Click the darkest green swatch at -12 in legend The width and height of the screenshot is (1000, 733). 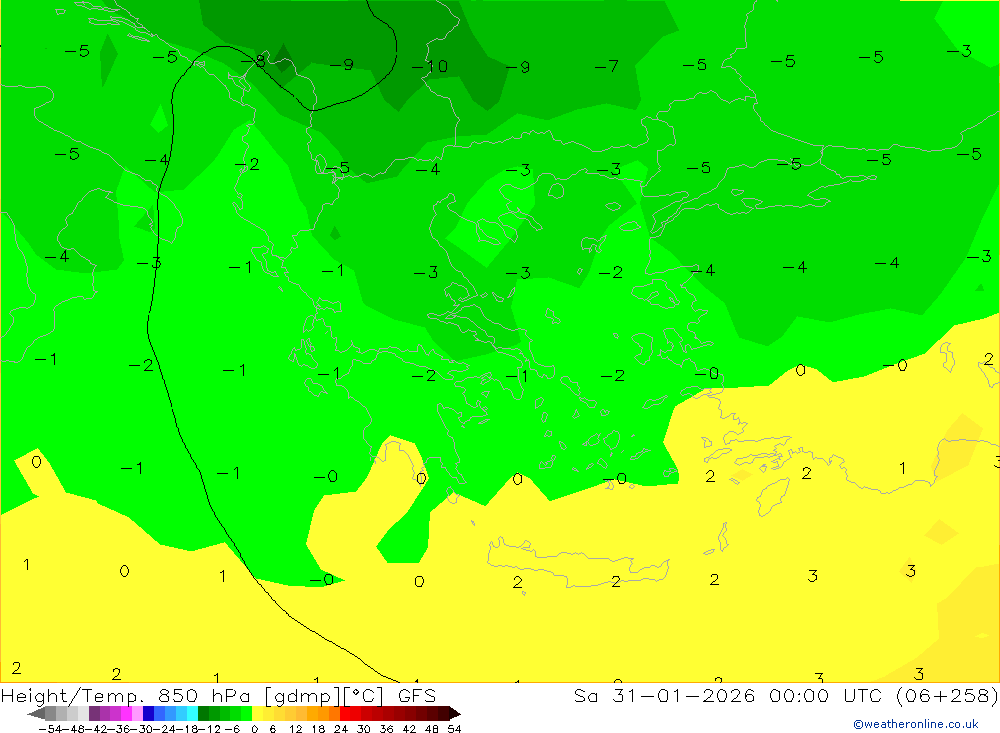point(203,713)
